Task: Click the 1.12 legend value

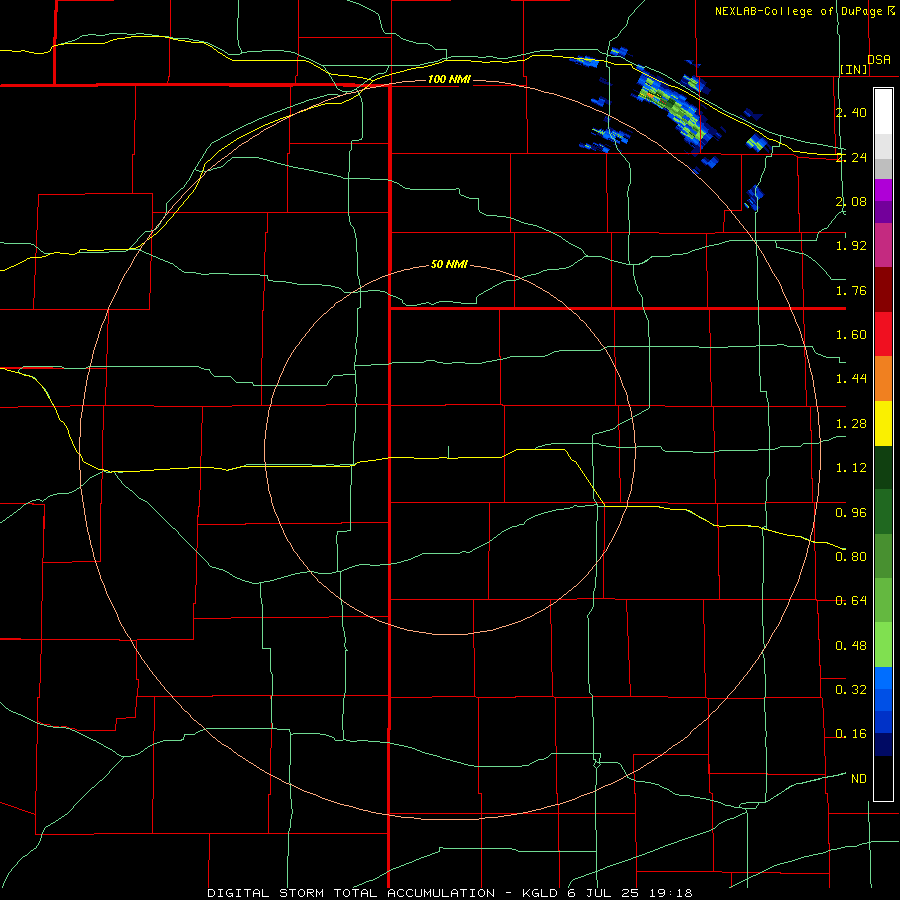Action: [851, 468]
